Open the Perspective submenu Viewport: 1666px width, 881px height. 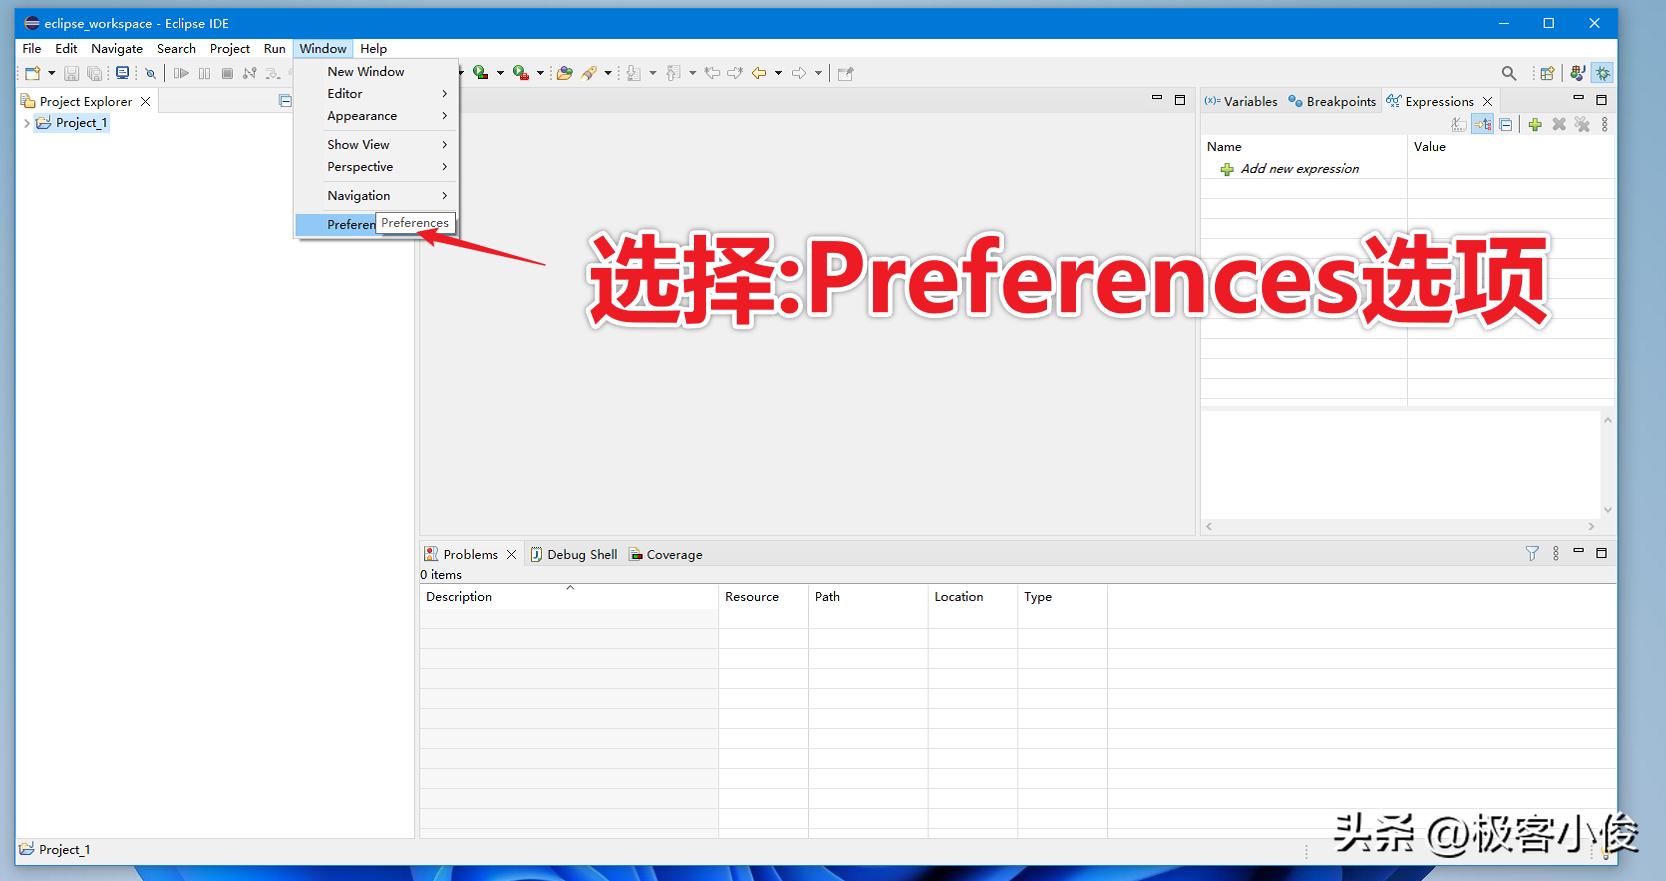click(x=376, y=167)
